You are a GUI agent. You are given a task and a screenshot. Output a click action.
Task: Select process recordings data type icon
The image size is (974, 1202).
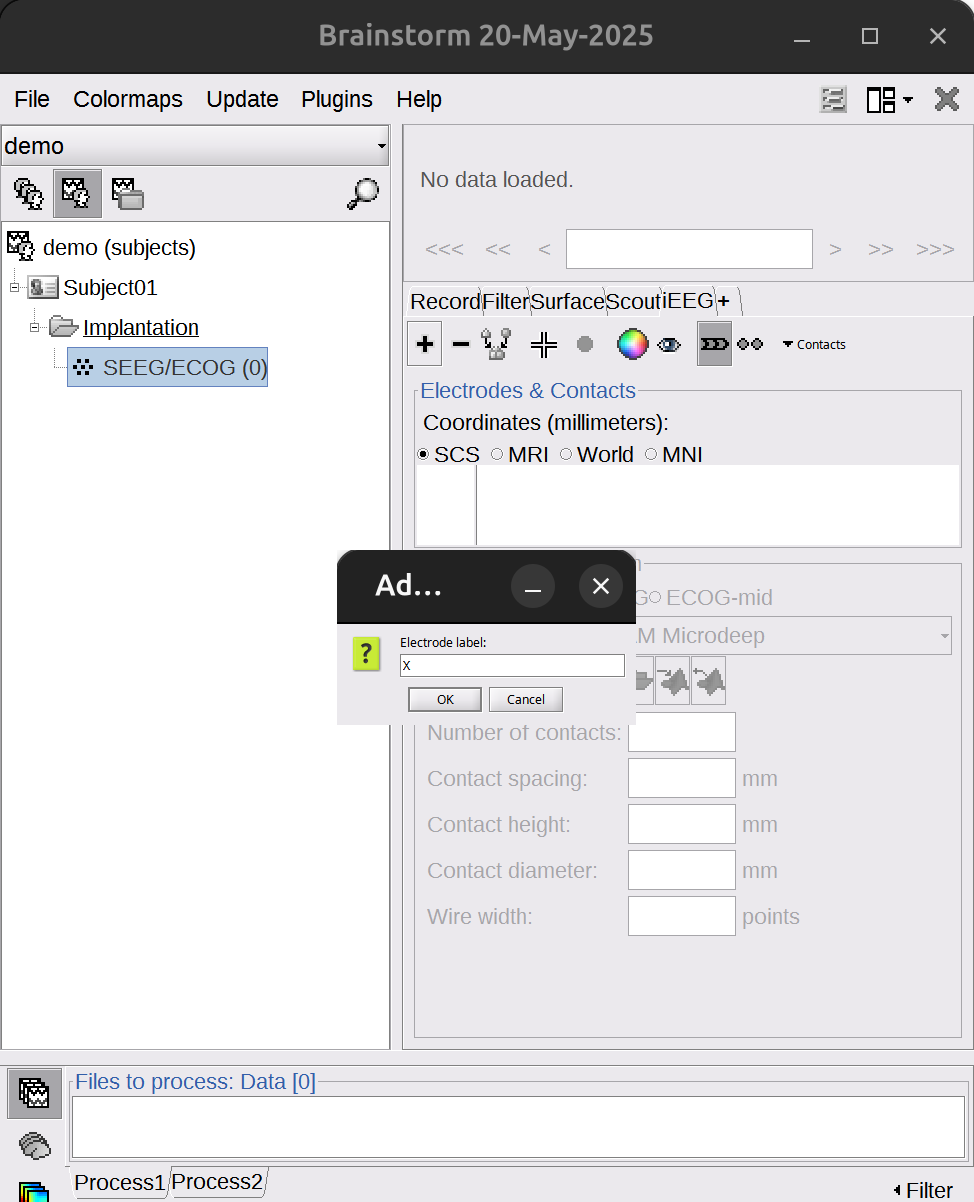(35, 1093)
